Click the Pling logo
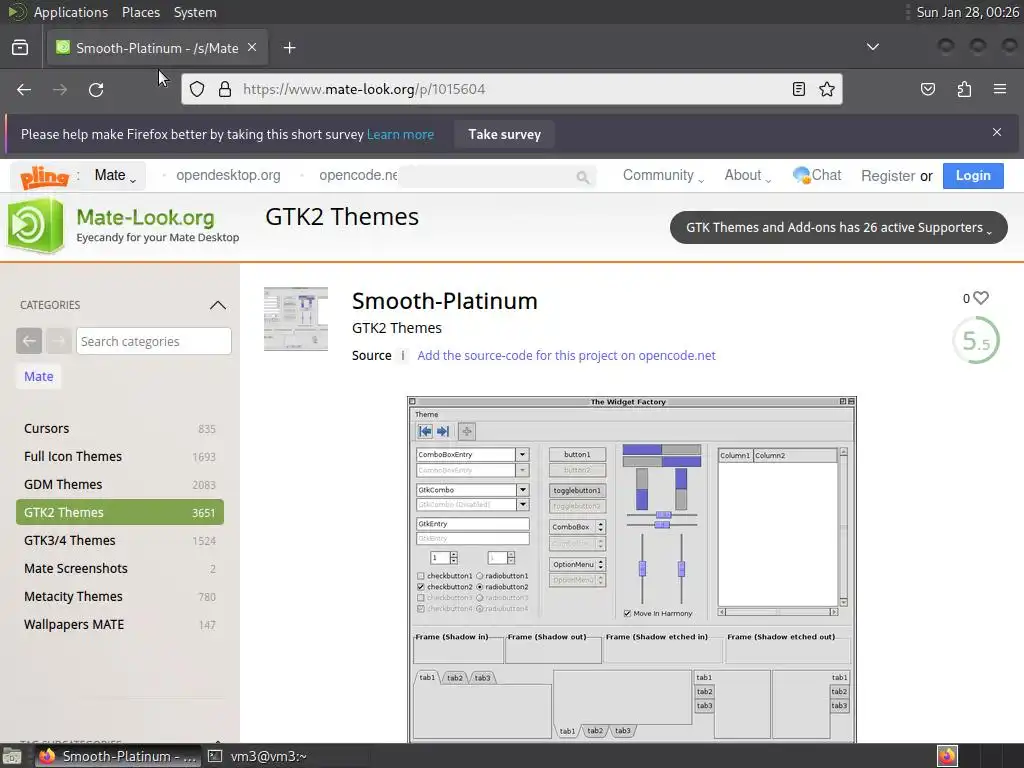 click(x=44, y=176)
